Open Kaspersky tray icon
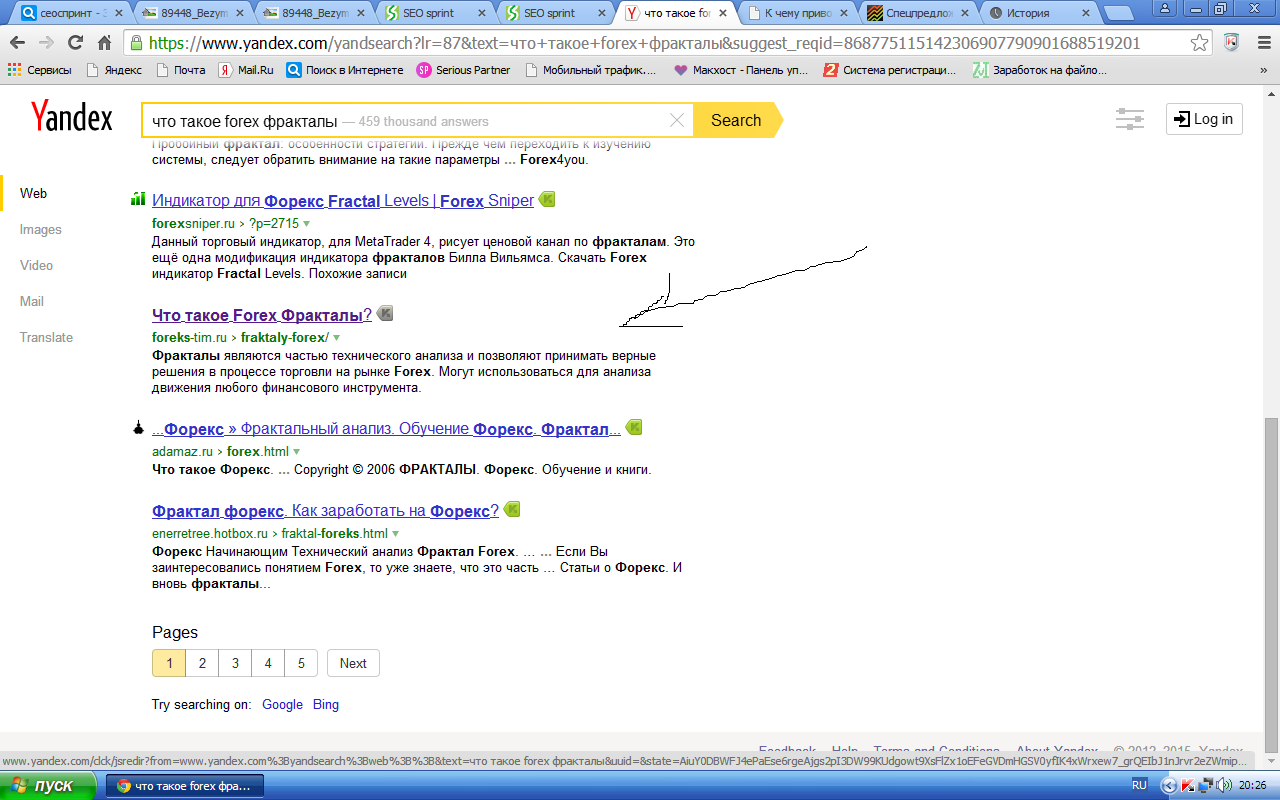This screenshot has width=1280, height=800. (x=1188, y=786)
